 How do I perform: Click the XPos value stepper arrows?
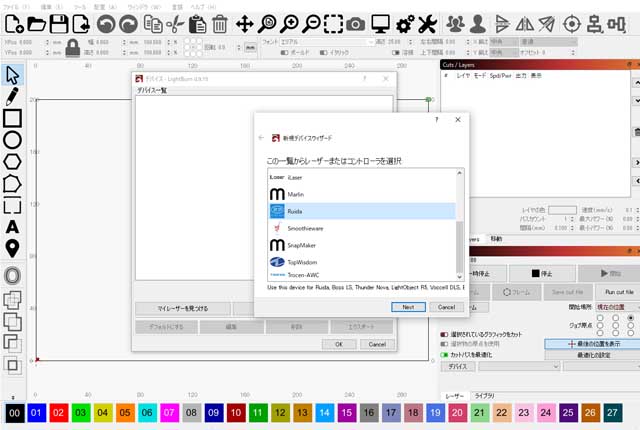coord(47,42)
